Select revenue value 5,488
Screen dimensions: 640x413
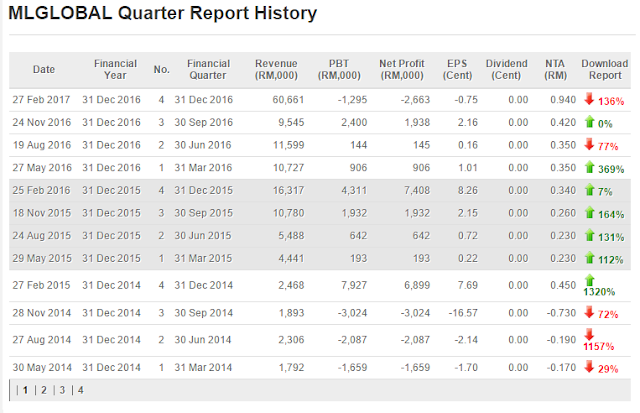tap(291, 235)
